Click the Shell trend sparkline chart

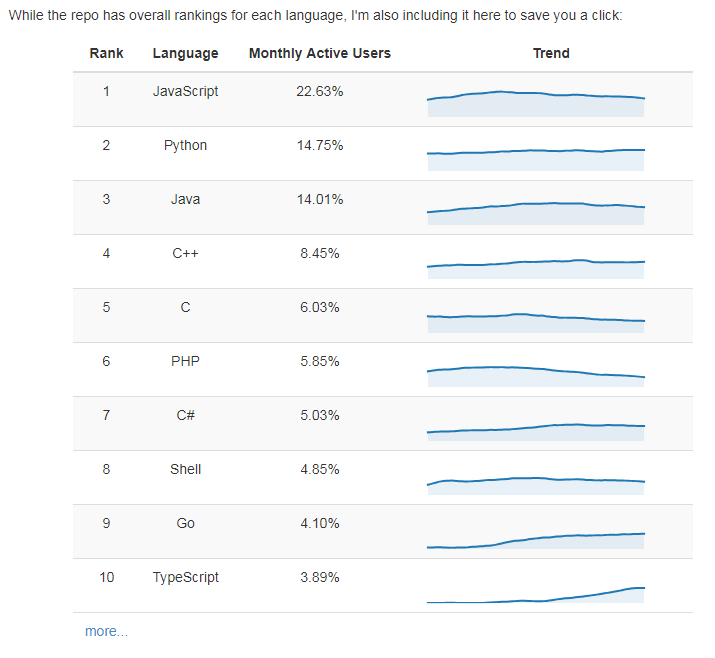536,486
